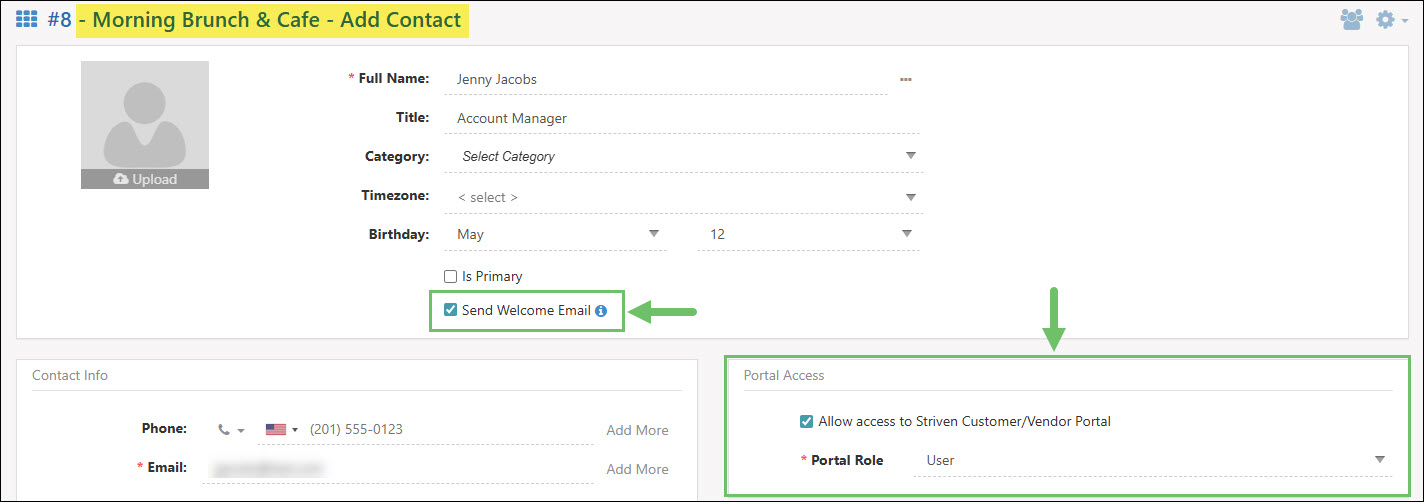Open the Timezone dropdown
The height and width of the screenshot is (502, 1424).
click(686, 197)
